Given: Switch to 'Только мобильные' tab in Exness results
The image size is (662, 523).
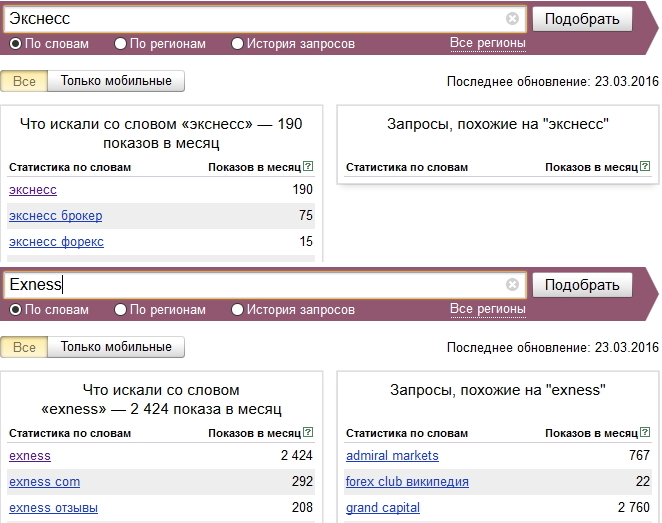Looking at the screenshot, I should click(x=116, y=347).
